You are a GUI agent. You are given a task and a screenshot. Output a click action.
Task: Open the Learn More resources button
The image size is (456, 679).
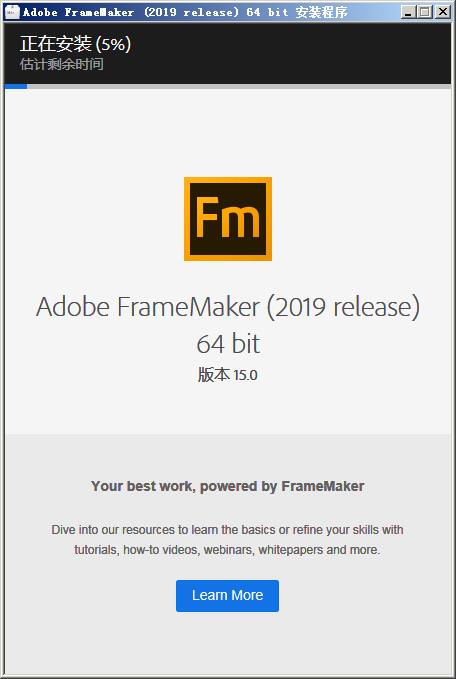click(x=227, y=595)
